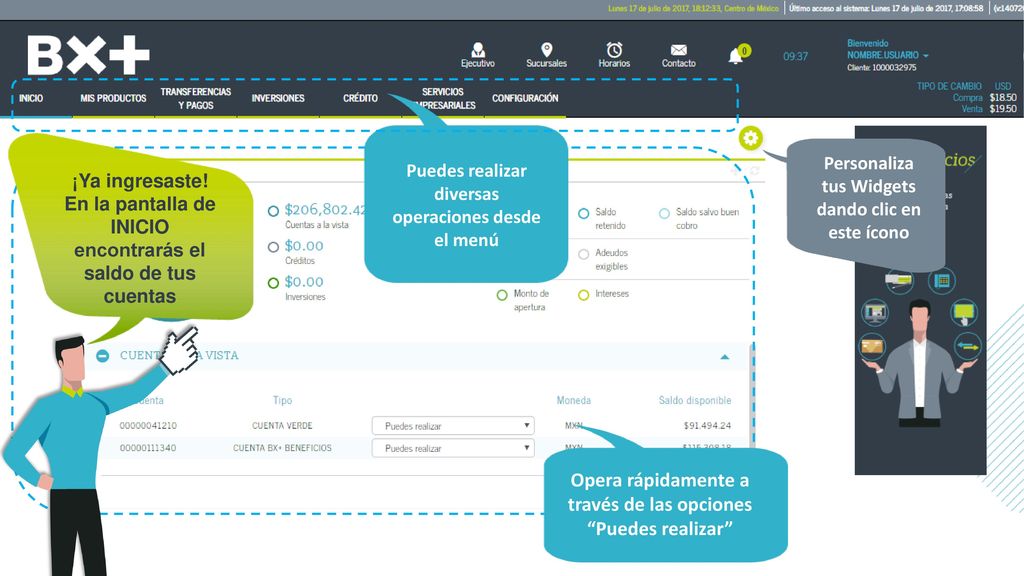Screen dimensions: 1024x576
Task: Open the CONFIGURACIÓN menu
Action: tap(525, 98)
